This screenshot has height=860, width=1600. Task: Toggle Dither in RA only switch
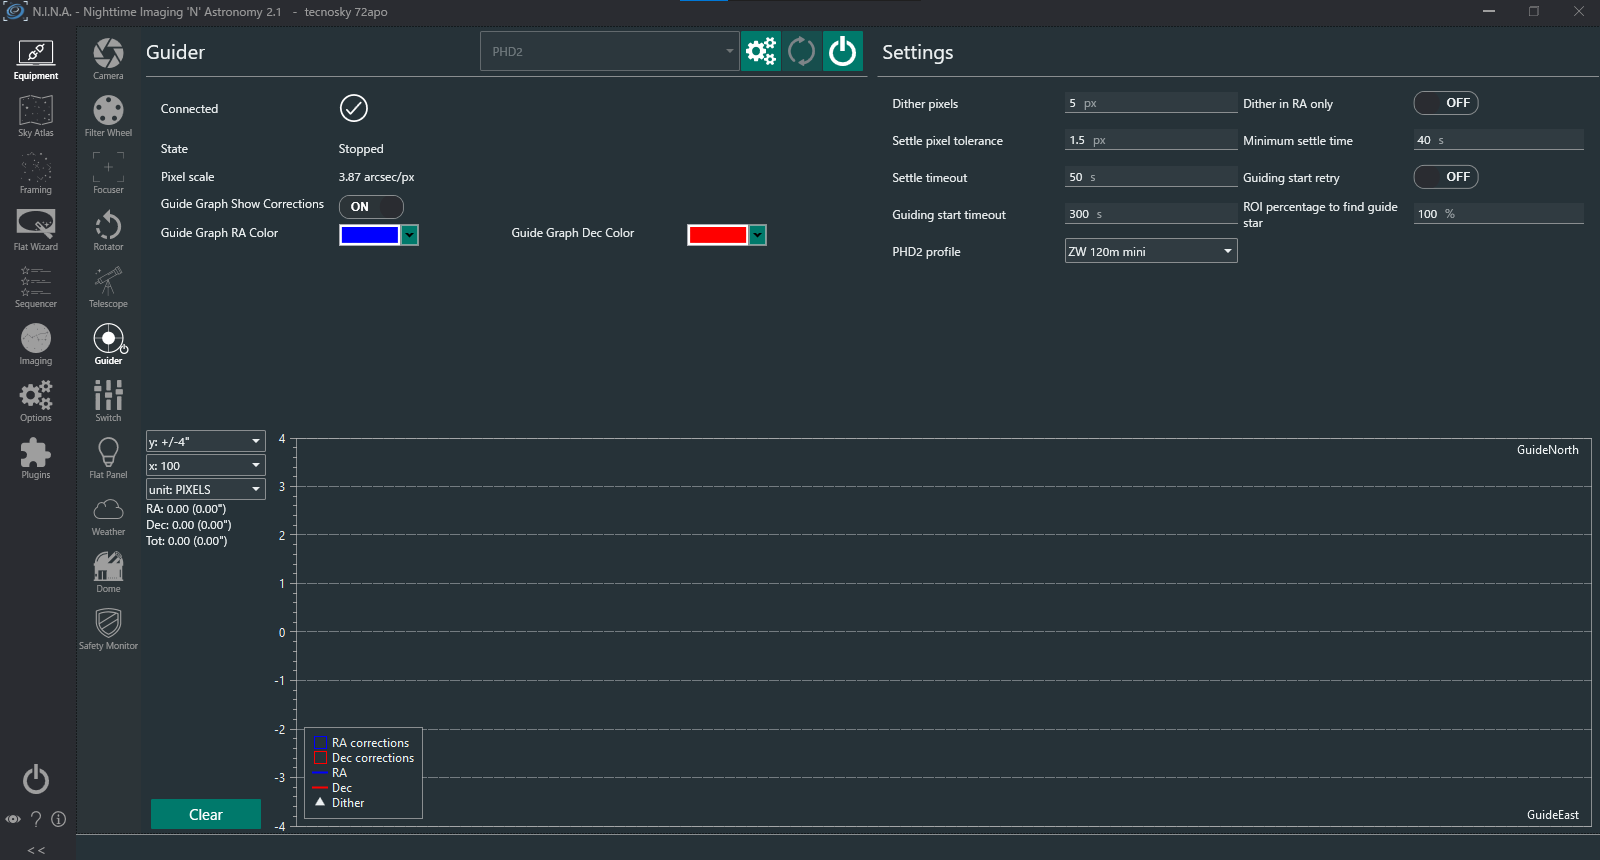1446,103
